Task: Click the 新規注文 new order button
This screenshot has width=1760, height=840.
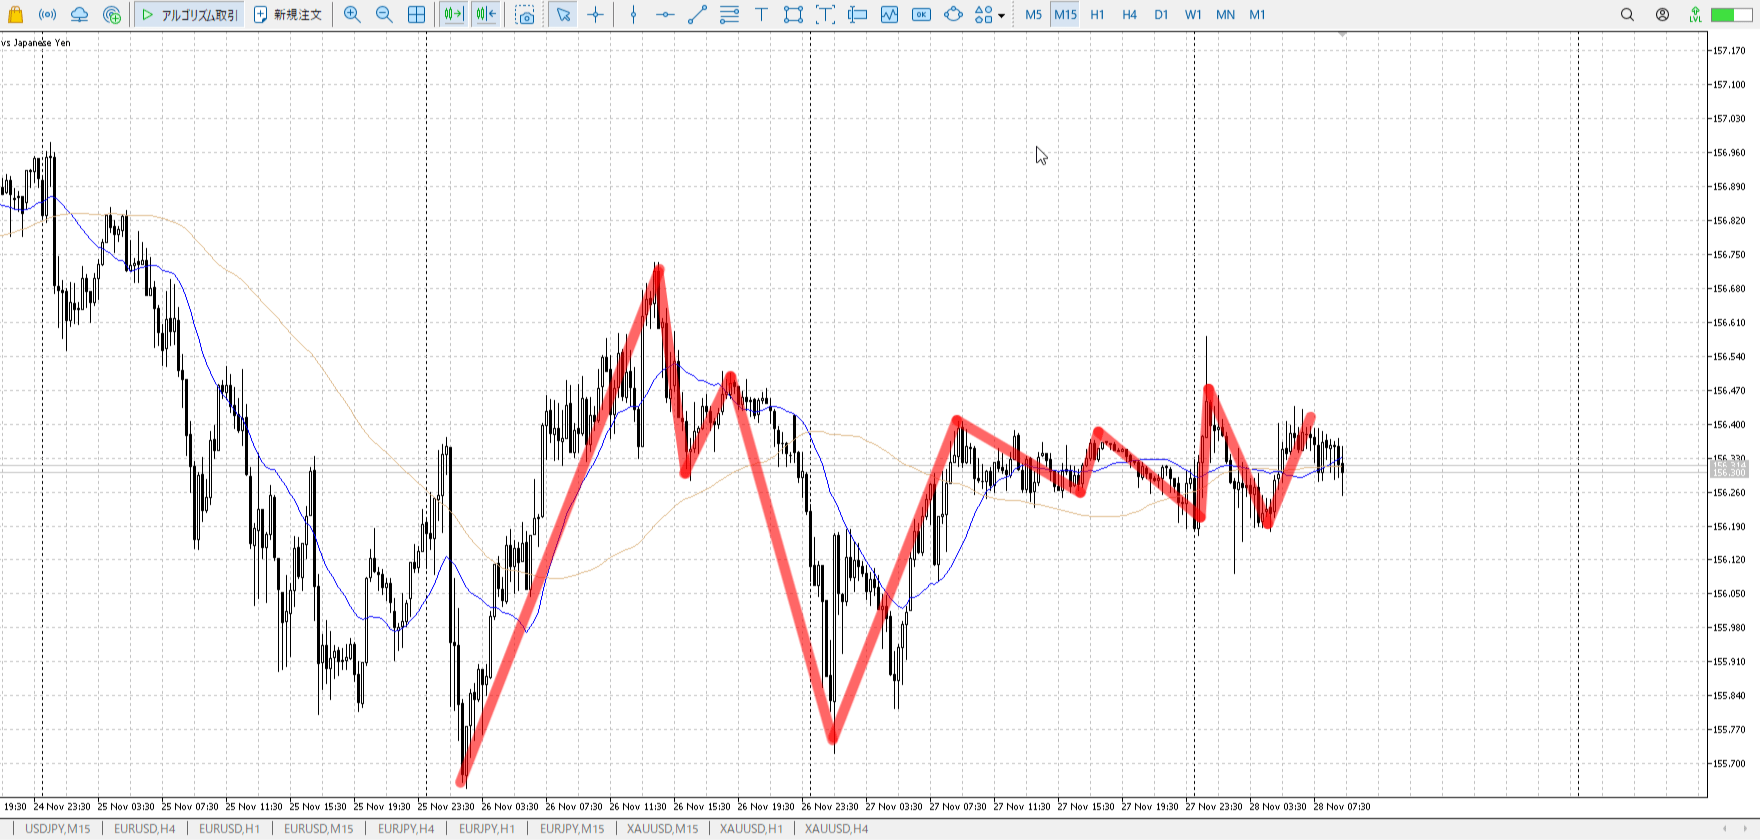Action: pyautogui.click(x=288, y=15)
